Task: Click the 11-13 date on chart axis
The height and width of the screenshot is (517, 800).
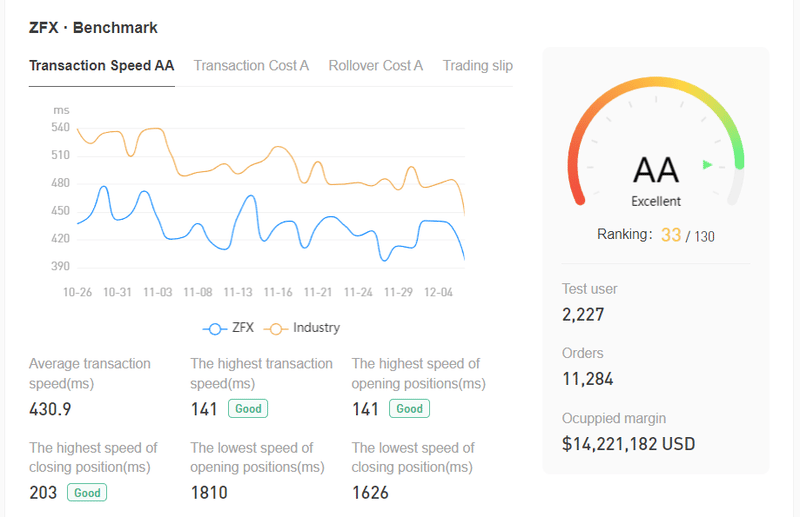Action: pos(238,292)
